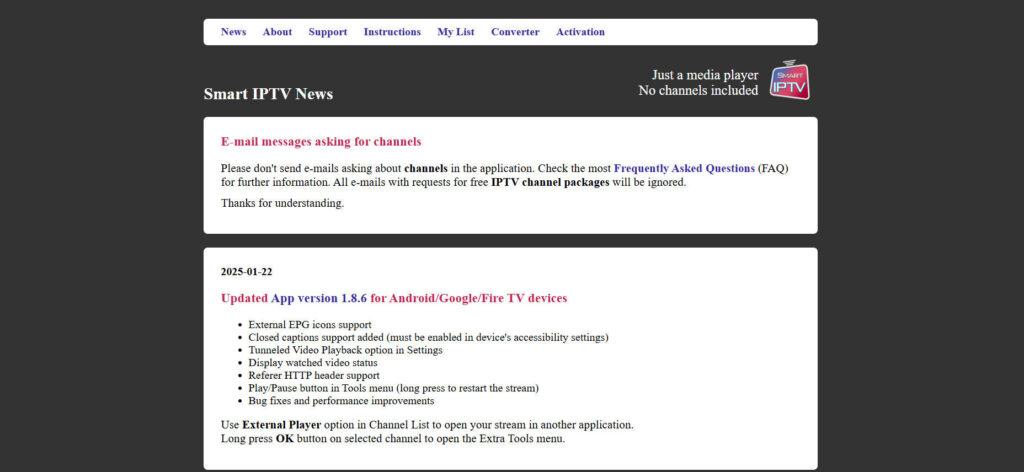Click 'Just a media player' tagline
This screenshot has width=1024, height=472.
click(705, 75)
